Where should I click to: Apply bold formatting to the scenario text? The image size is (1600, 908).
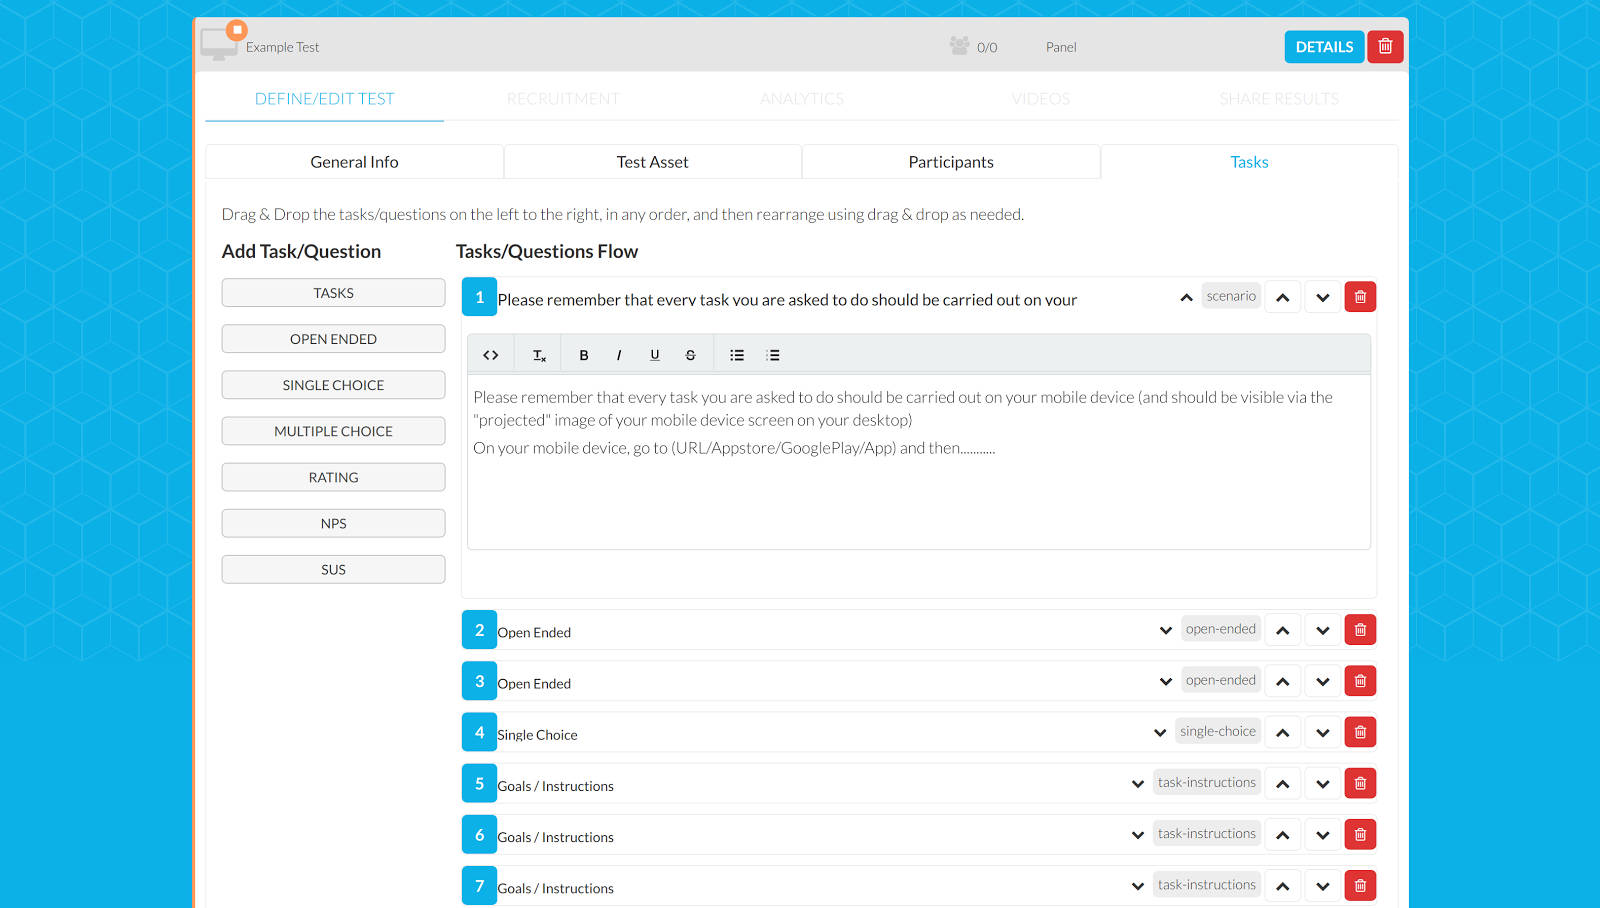click(x=583, y=354)
